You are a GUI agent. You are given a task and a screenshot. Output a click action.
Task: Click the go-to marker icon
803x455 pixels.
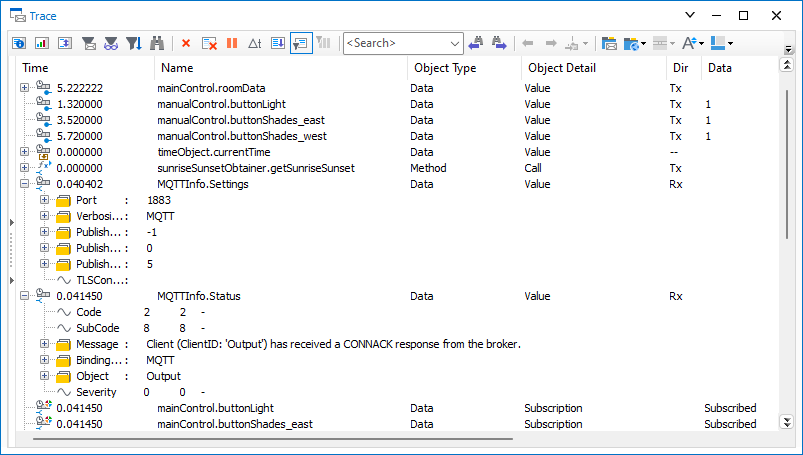tap(572, 45)
